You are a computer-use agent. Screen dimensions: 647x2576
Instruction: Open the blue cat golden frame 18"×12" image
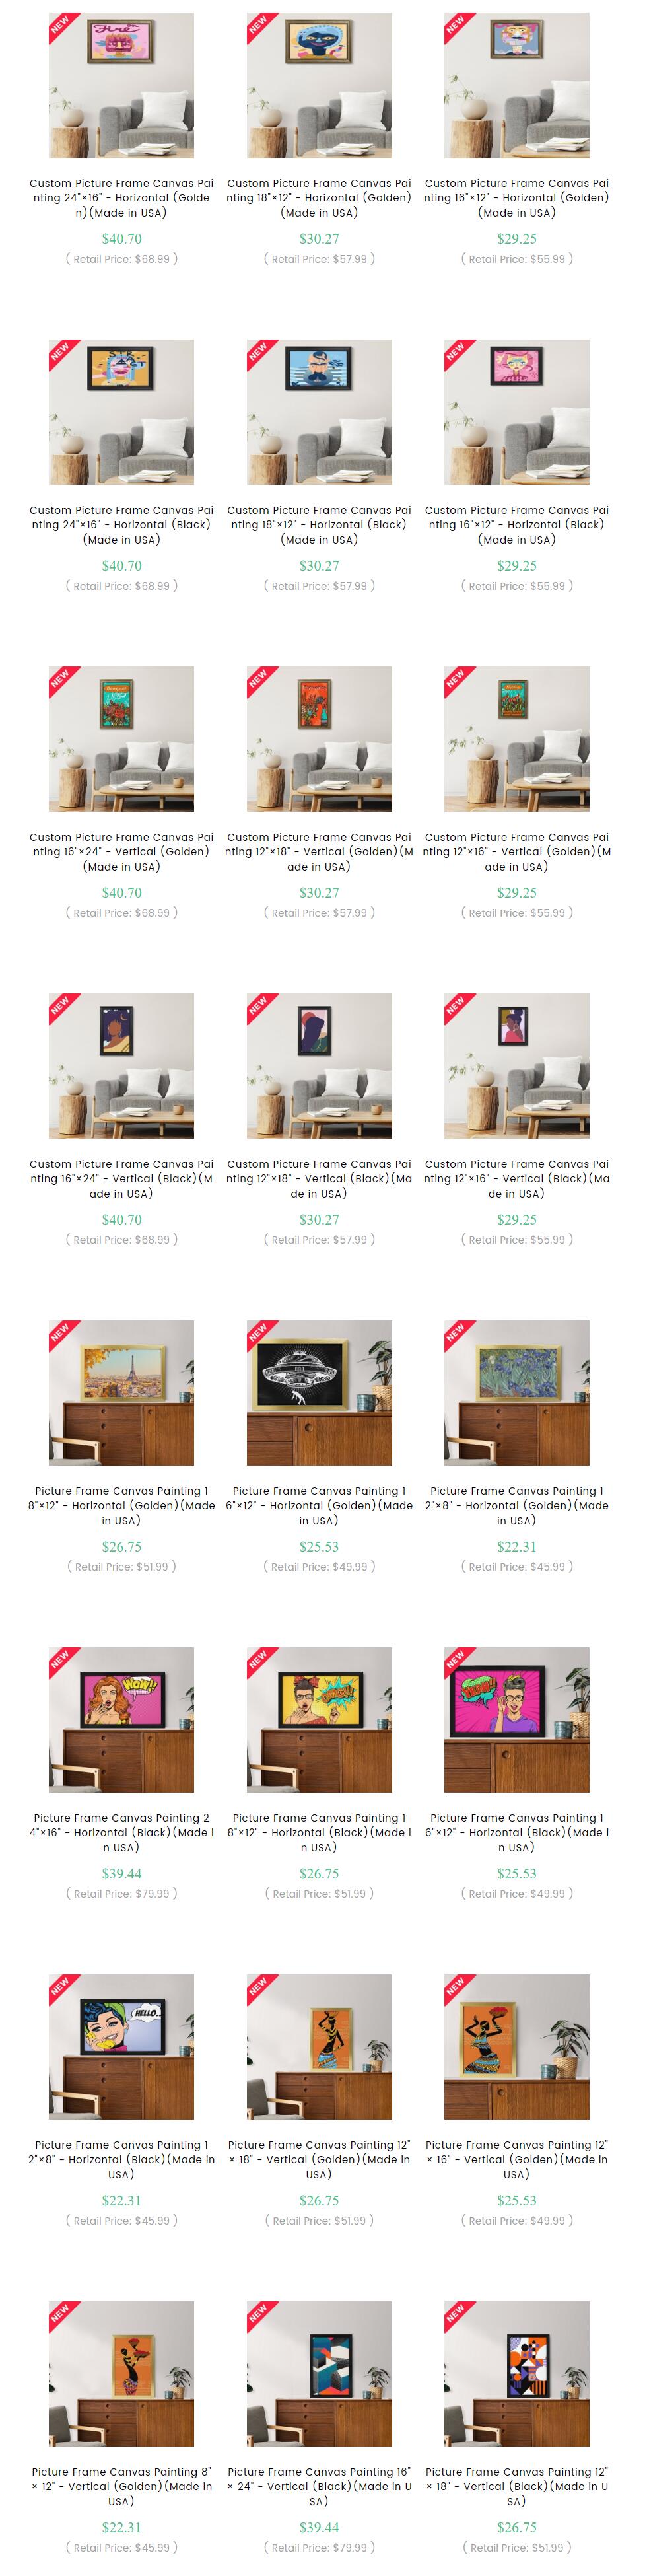(319, 85)
